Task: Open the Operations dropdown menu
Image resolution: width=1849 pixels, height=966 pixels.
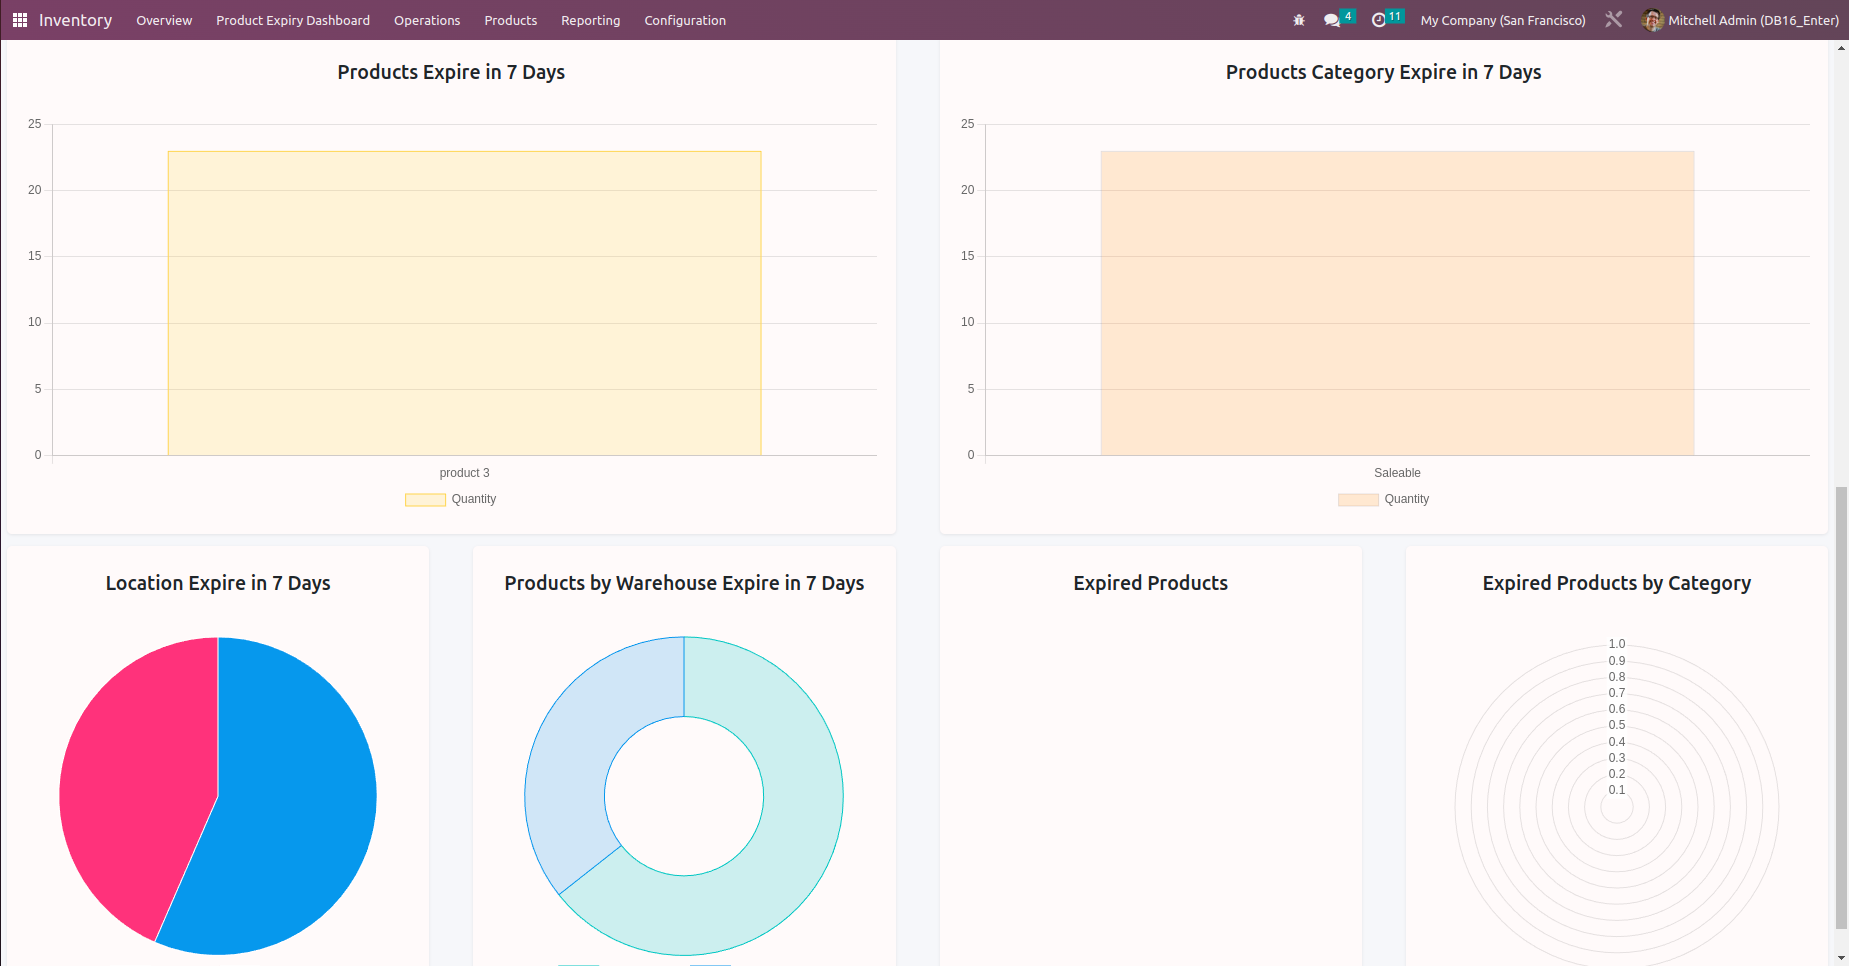Action: click(x=427, y=20)
